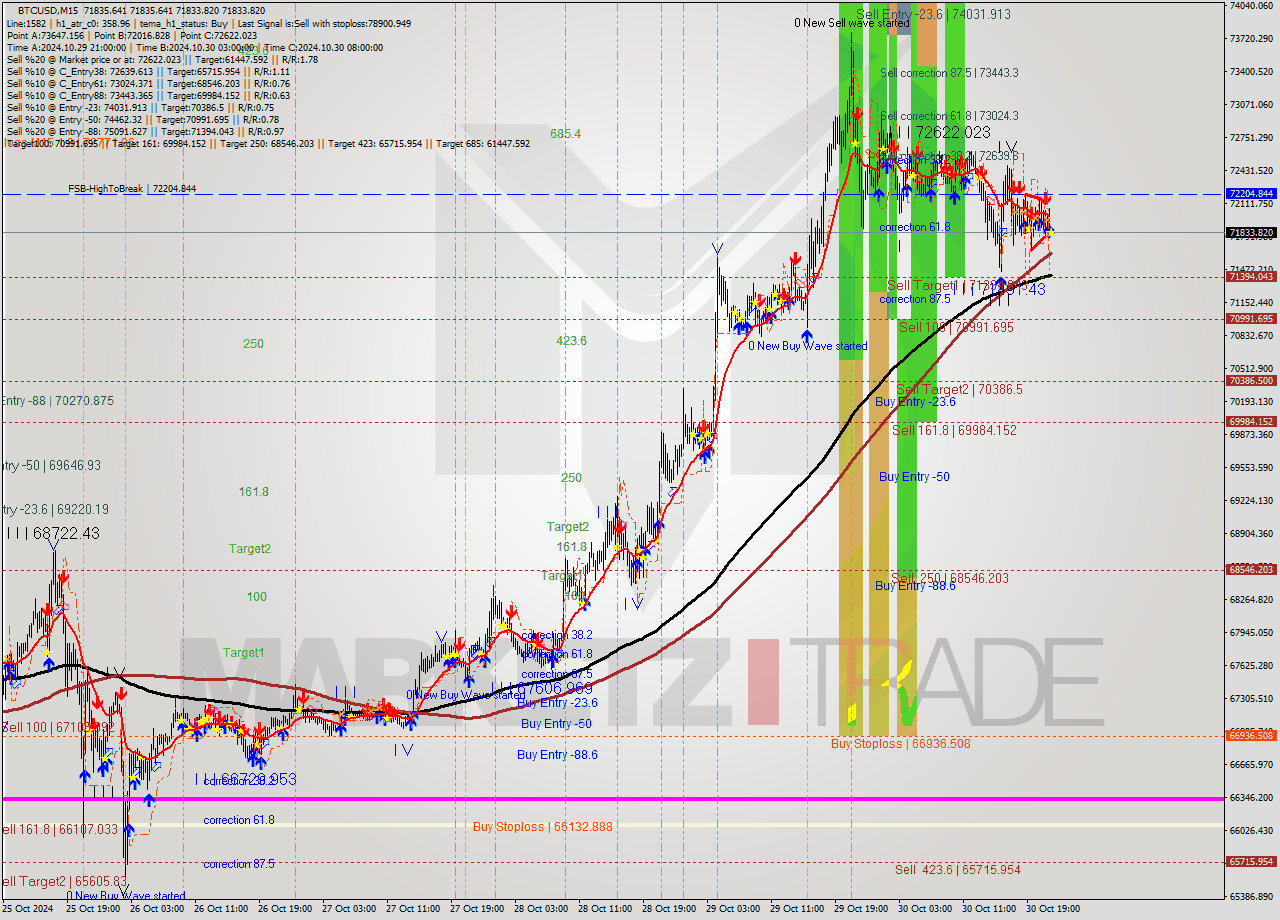Select the '27 Oct 03:00' time axis label
This screenshot has width=1280, height=920.
(349, 910)
